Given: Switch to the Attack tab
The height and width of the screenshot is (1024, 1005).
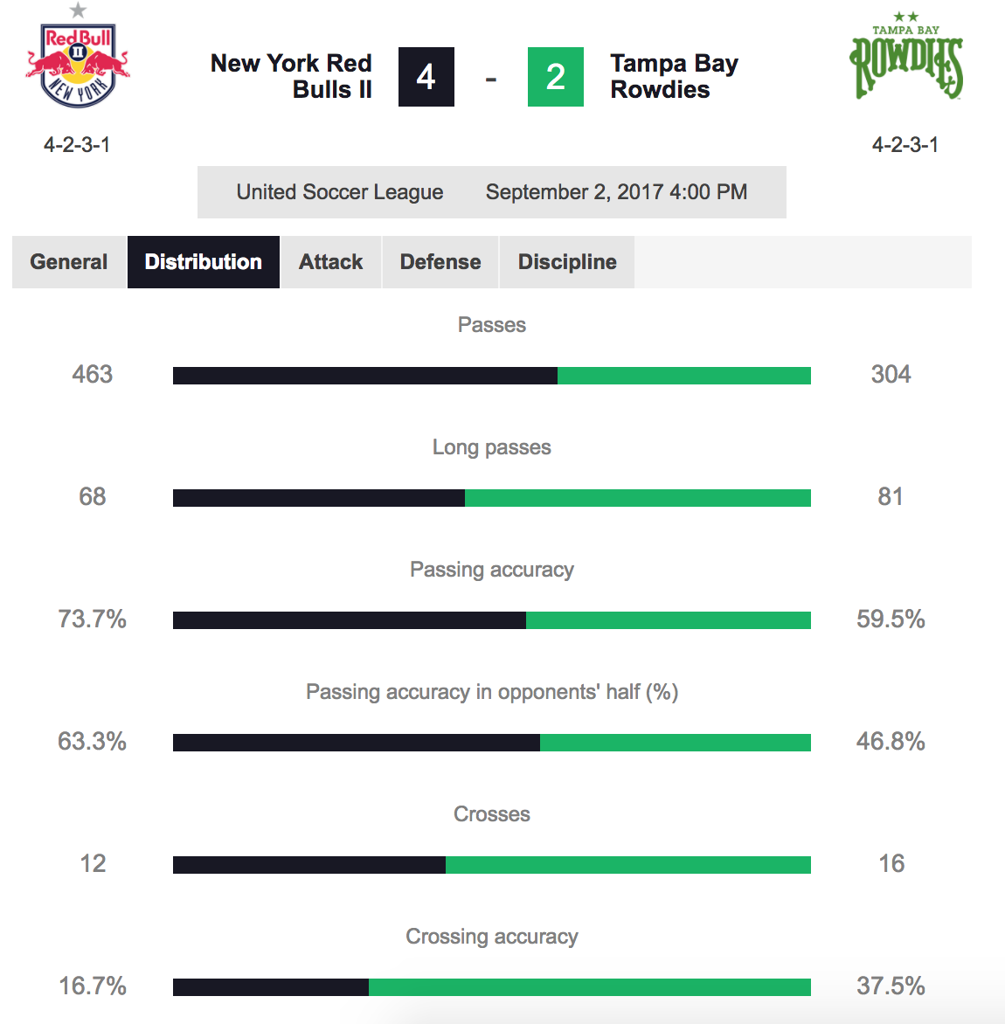Looking at the screenshot, I should pyautogui.click(x=330, y=262).
